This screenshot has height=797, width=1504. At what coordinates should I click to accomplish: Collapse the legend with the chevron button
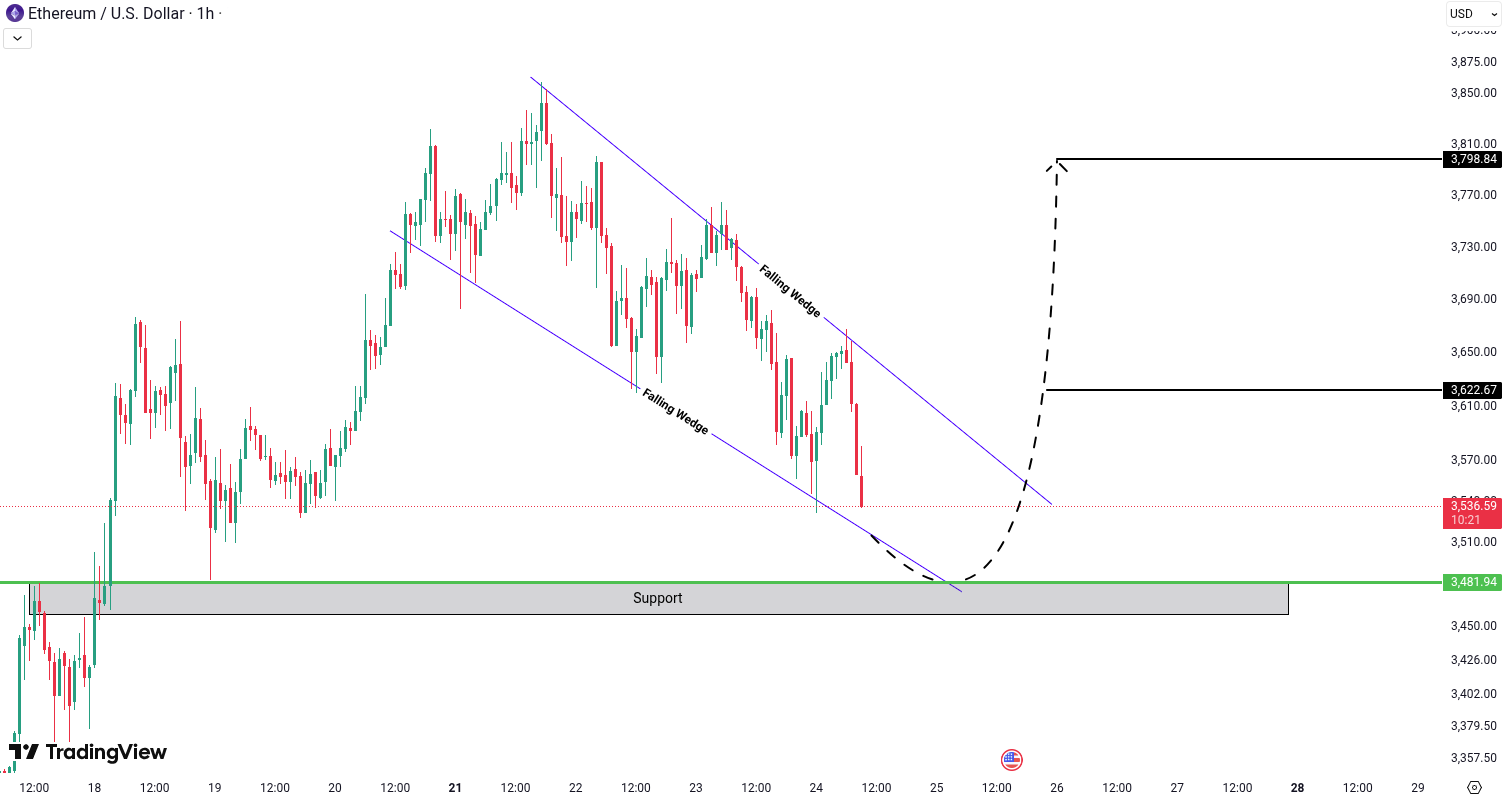(x=18, y=39)
